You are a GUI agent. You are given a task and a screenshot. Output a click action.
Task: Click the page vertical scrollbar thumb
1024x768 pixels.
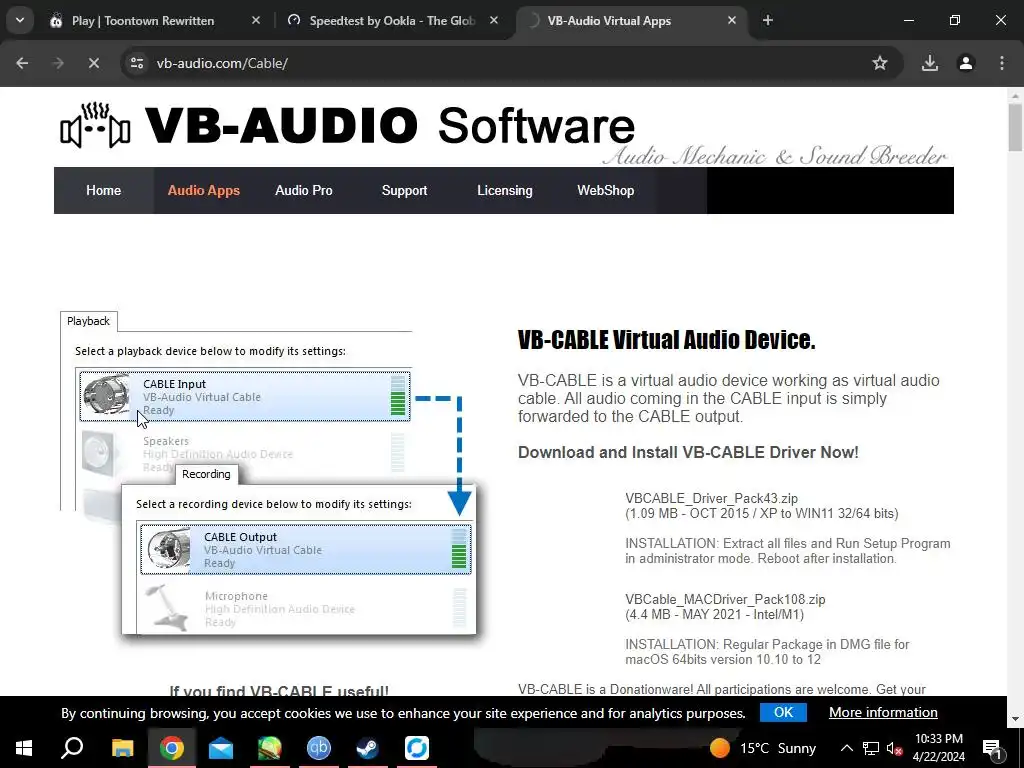pos(1015,127)
